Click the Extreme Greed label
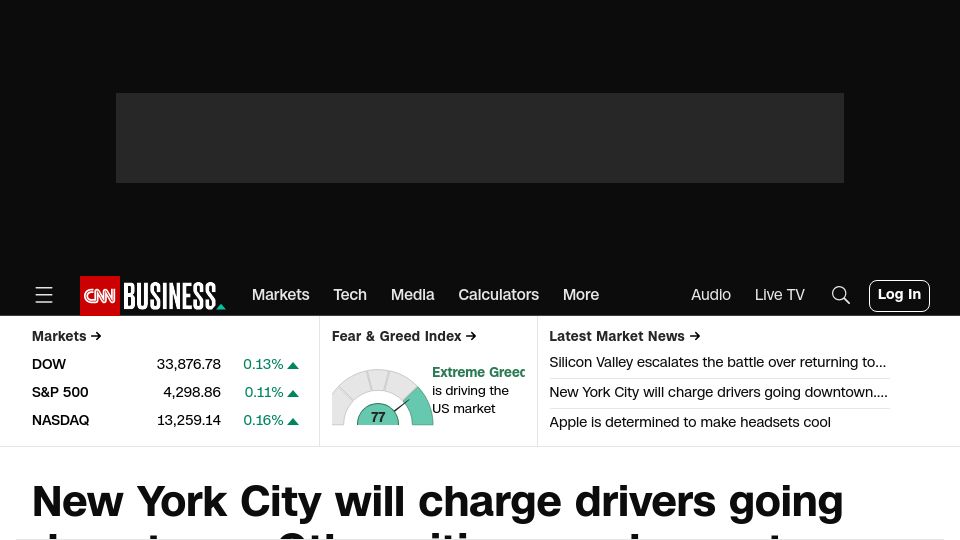The height and width of the screenshot is (540, 960). (478, 372)
